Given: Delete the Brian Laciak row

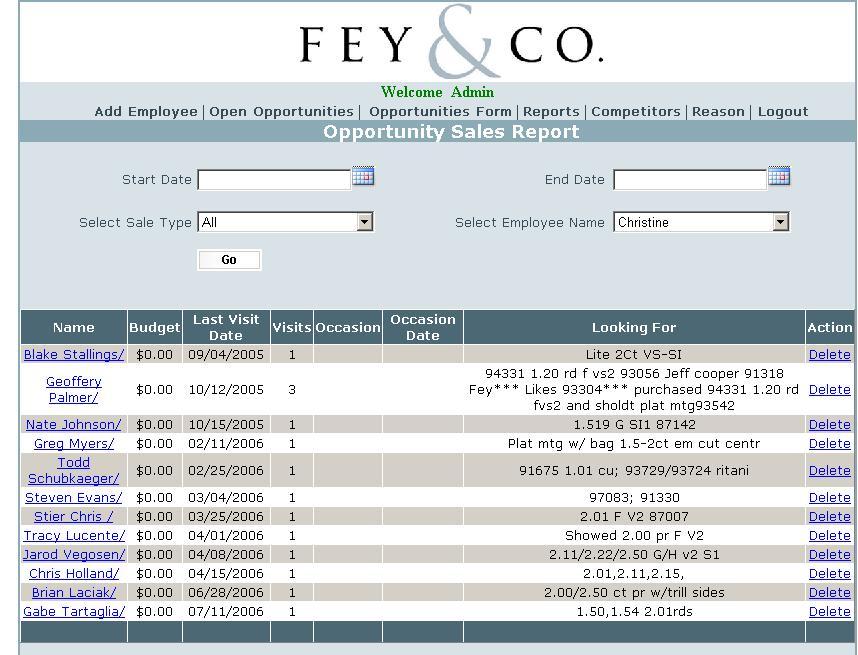Looking at the screenshot, I should pyautogui.click(x=829, y=593).
